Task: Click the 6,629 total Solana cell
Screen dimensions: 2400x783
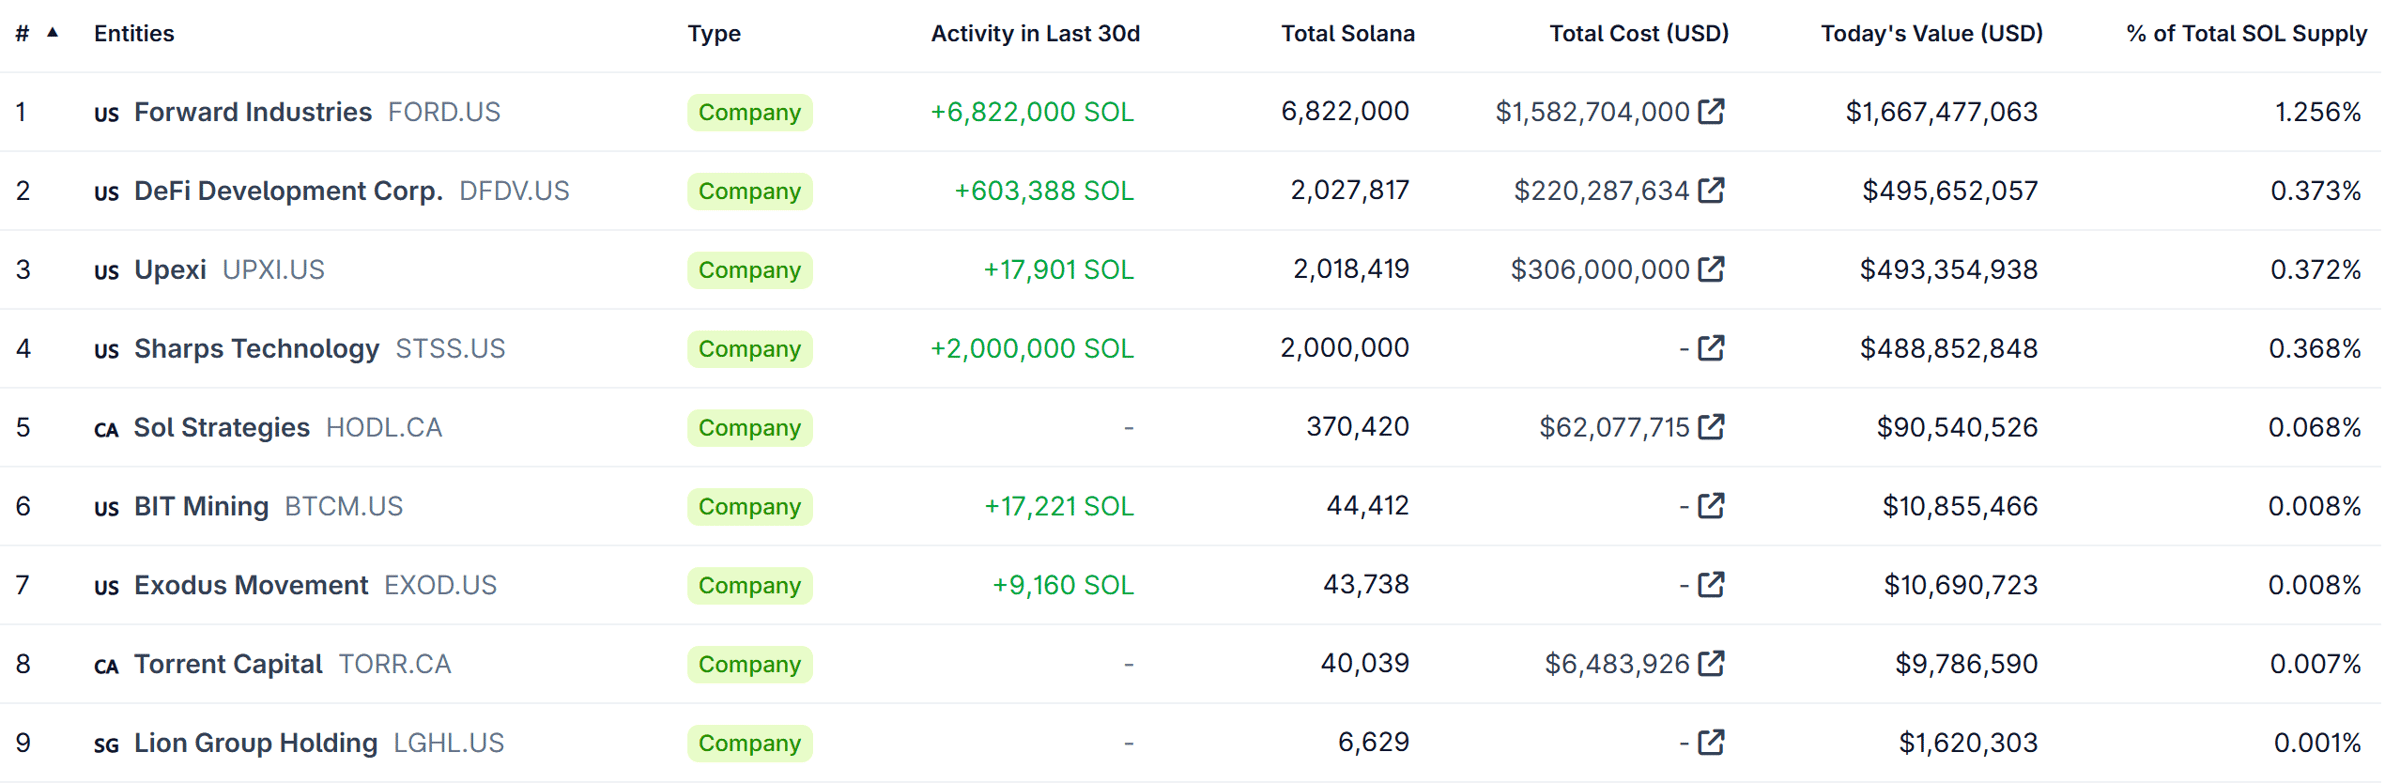Action: pyautogui.click(x=1374, y=742)
